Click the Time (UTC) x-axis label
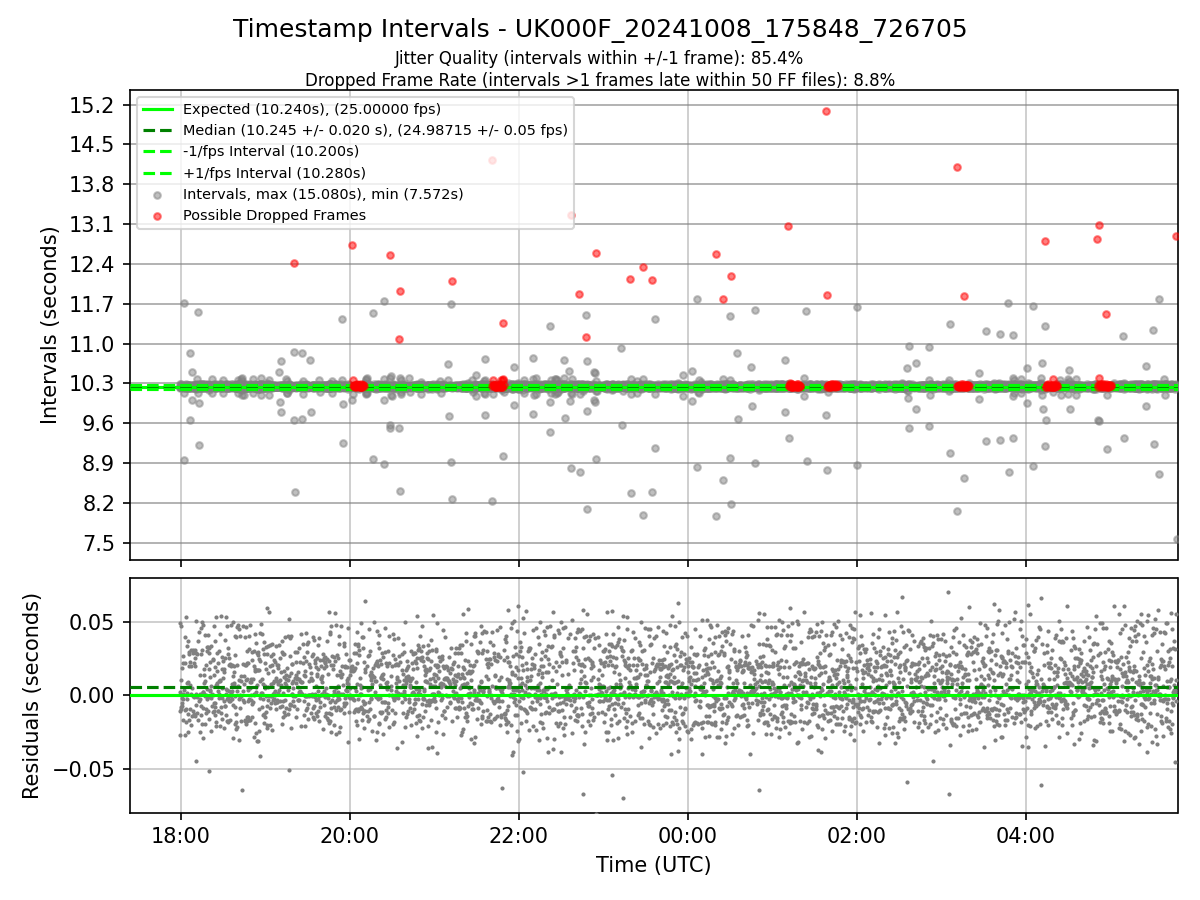The image size is (1200, 900). coord(653,865)
